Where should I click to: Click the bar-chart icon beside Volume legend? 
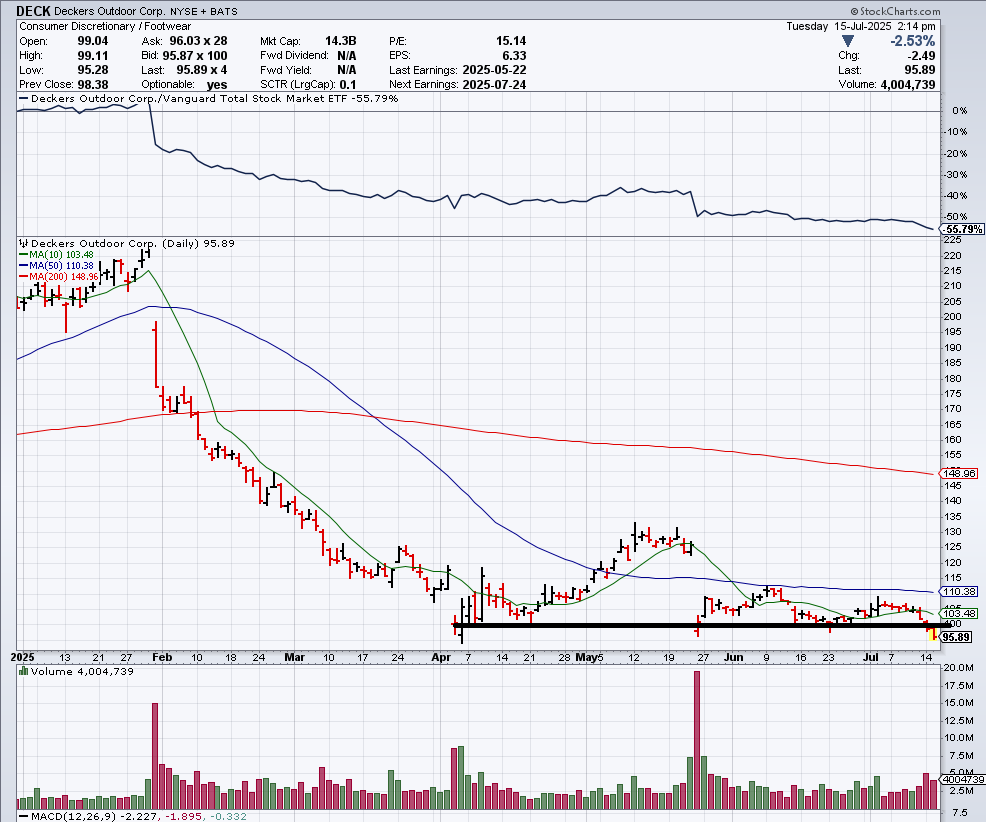[x=23, y=671]
